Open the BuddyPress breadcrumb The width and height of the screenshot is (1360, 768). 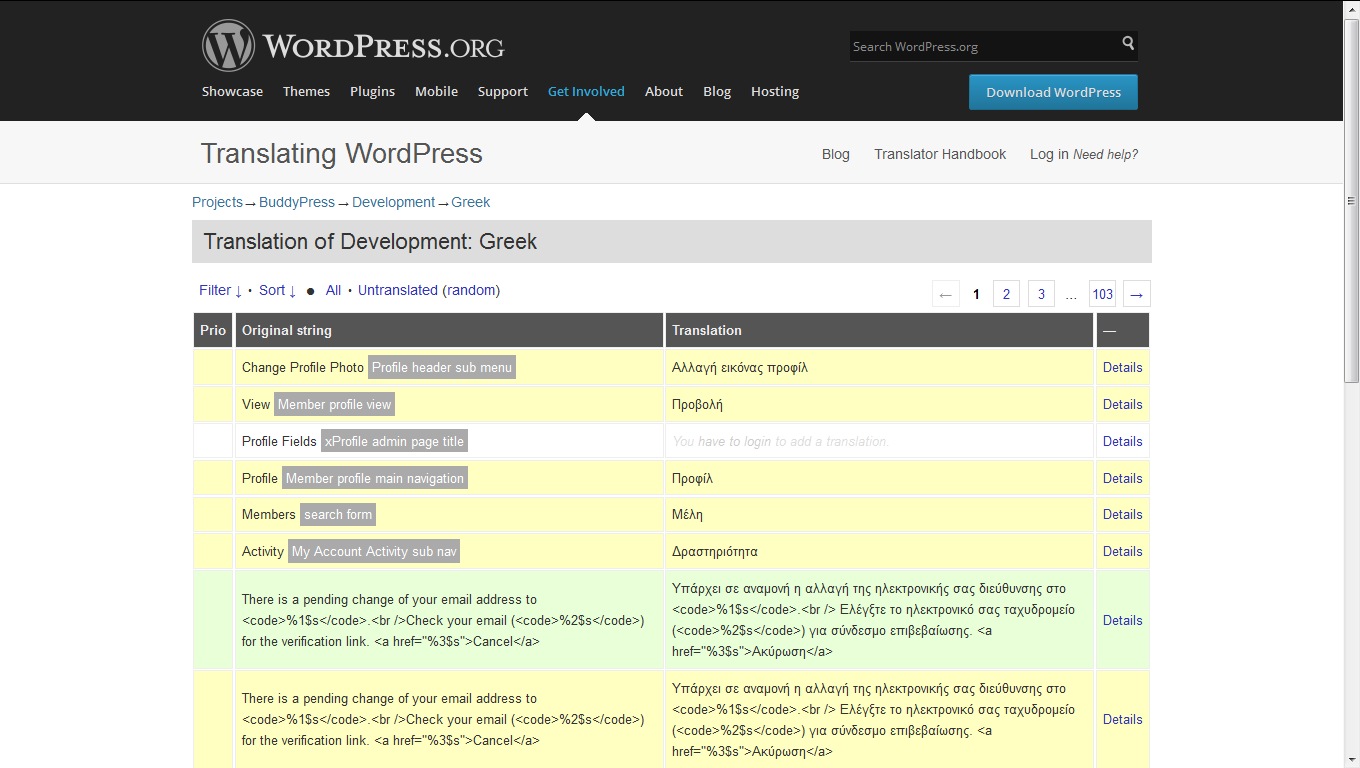(x=297, y=202)
